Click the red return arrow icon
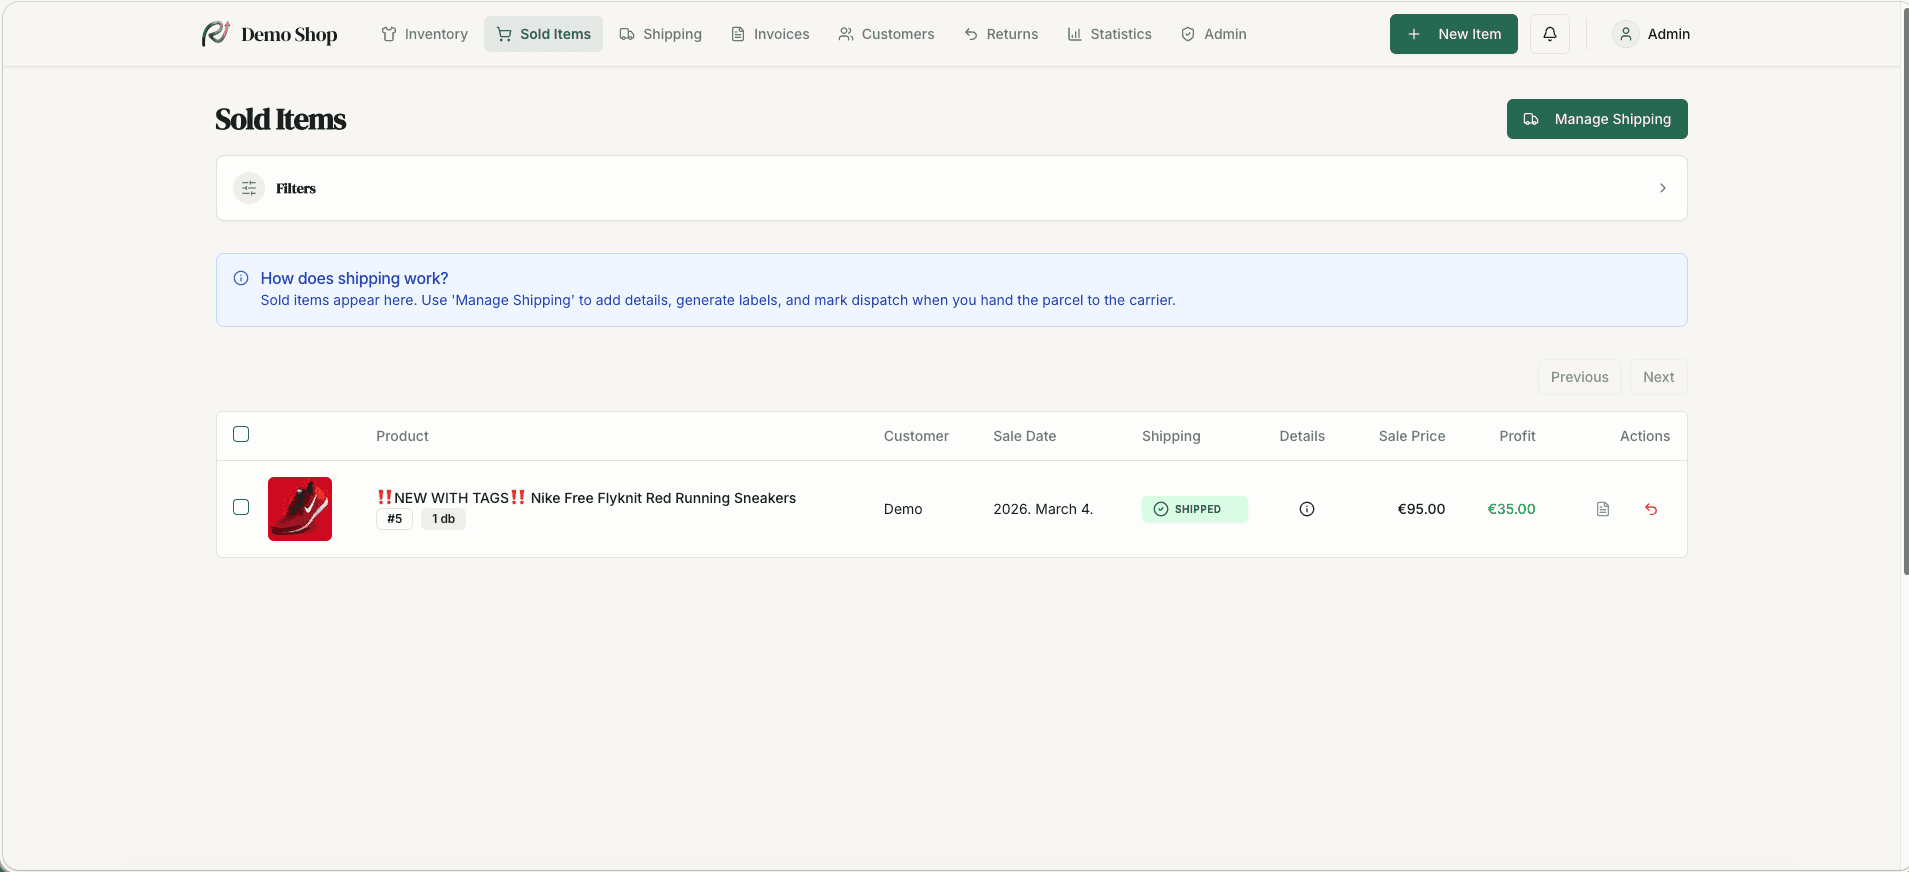 (x=1651, y=509)
